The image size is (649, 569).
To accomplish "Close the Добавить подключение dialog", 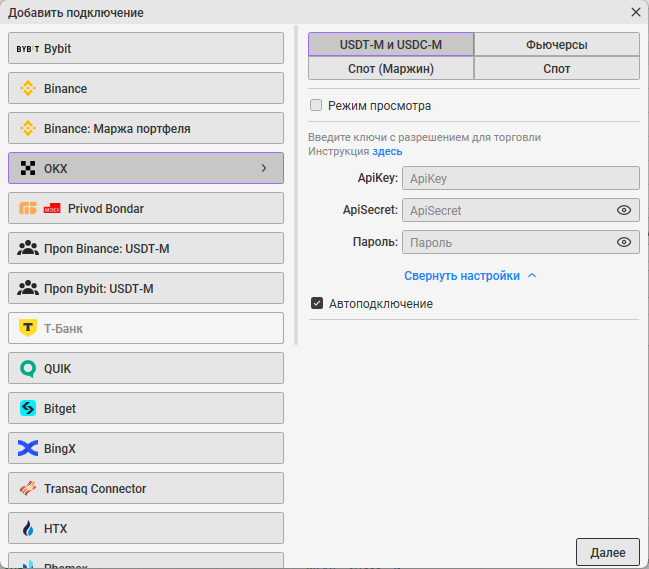I will pos(636,12).
